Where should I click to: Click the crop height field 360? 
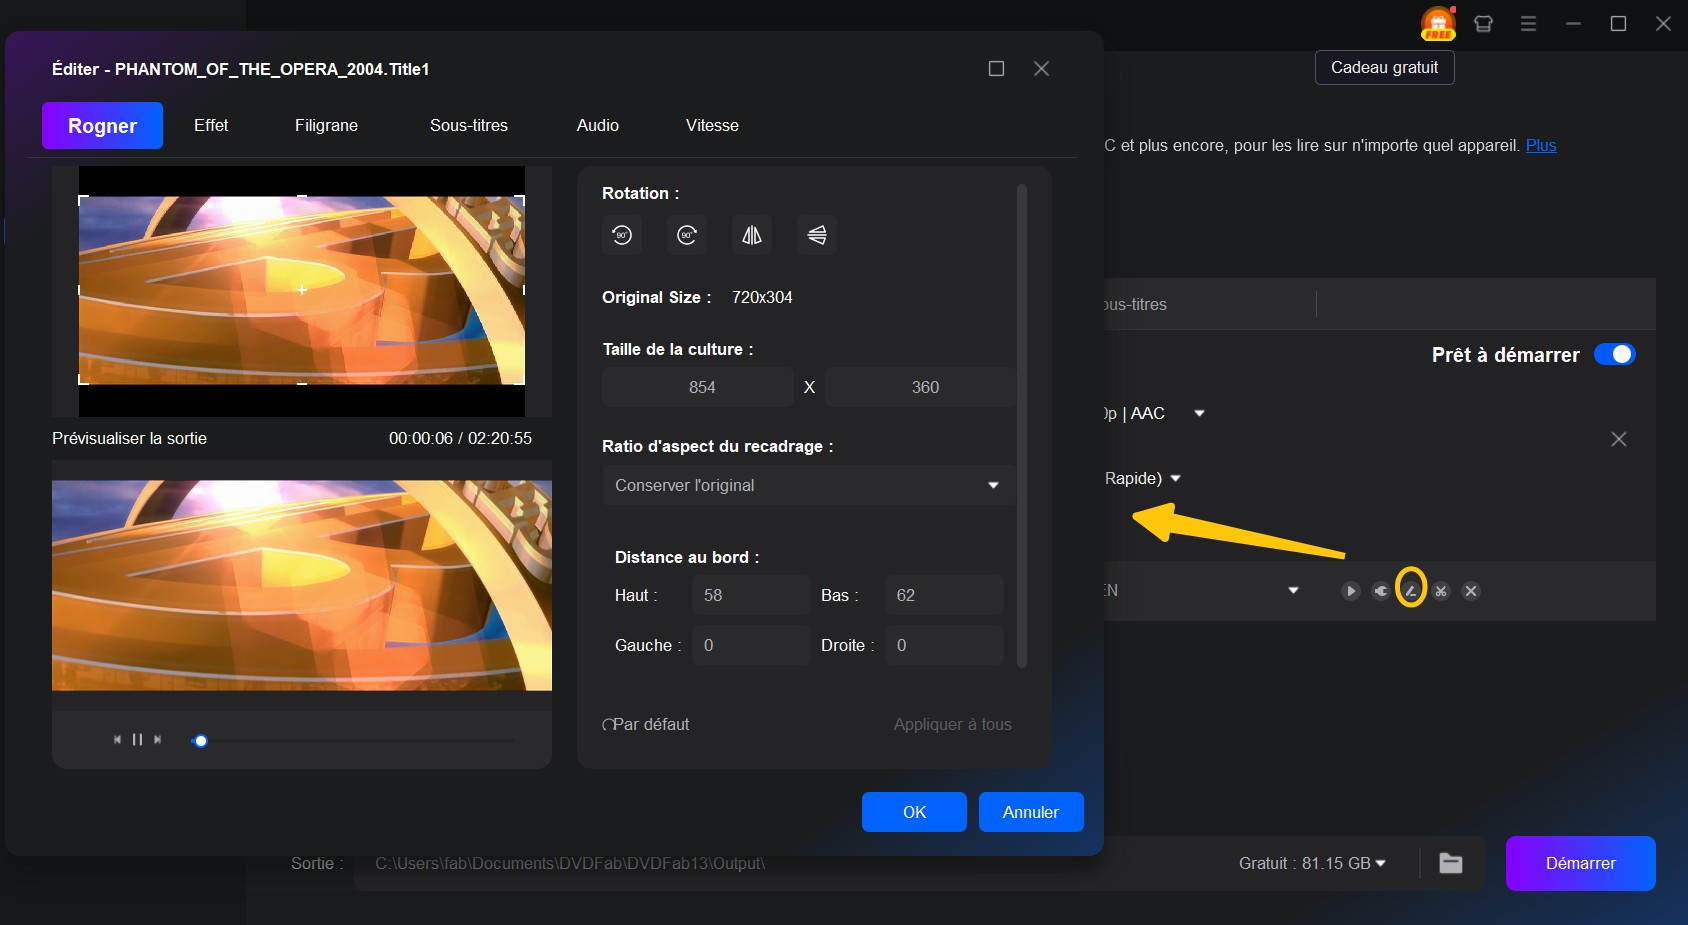point(921,387)
